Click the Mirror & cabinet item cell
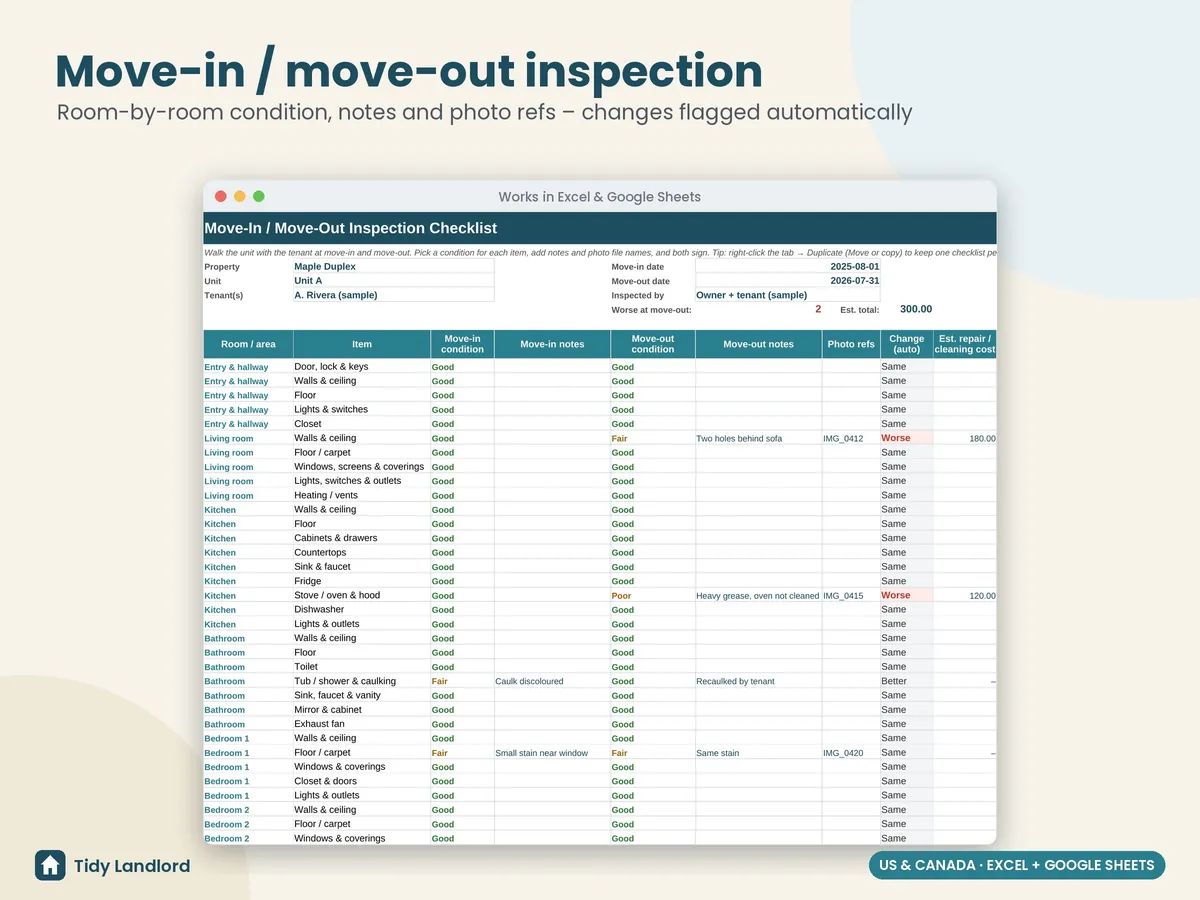Image resolution: width=1200 pixels, height=900 pixels. [x=362, y=710]
